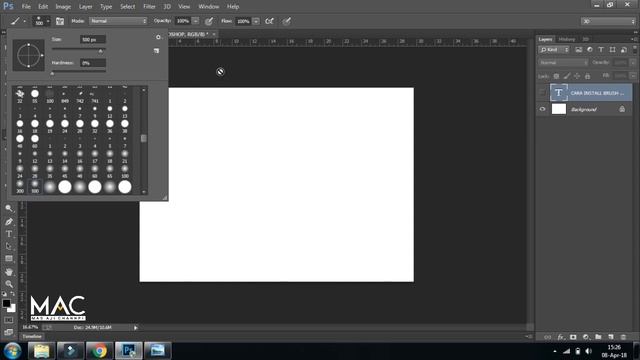This screenshot has width=640, height=360.
Task: Open layer Kind filter dropdown
Action: pyautogui.click(x=554, y=50)
